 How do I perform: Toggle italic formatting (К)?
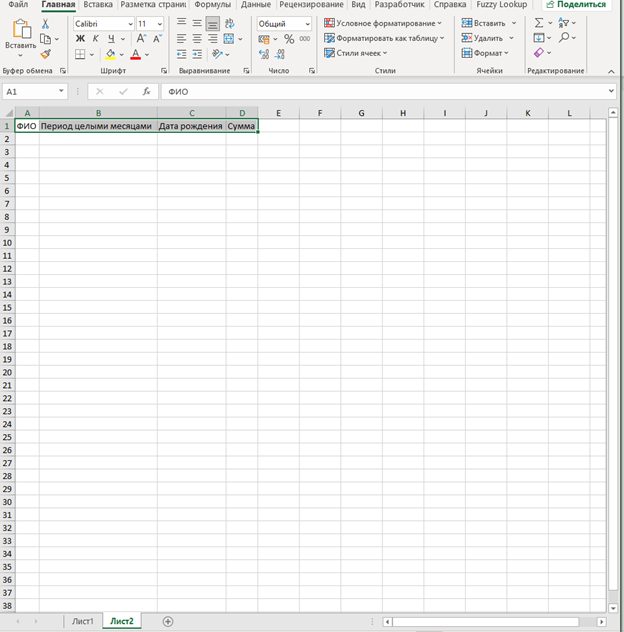[x=96, y=39]
